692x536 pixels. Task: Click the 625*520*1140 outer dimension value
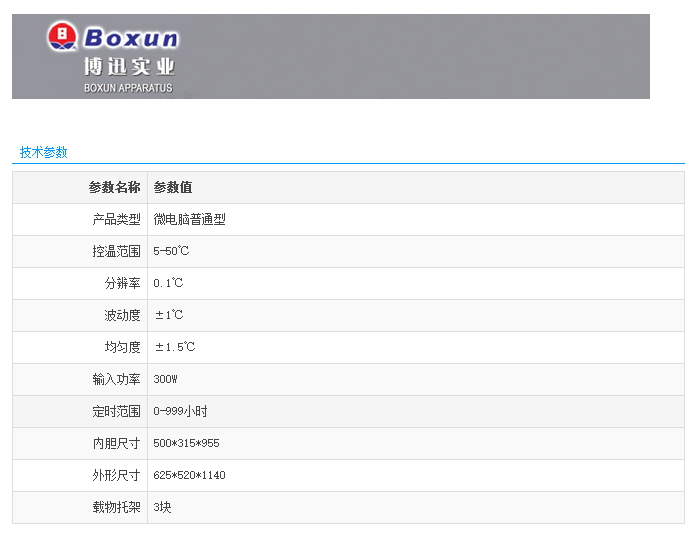pos(189,475)
